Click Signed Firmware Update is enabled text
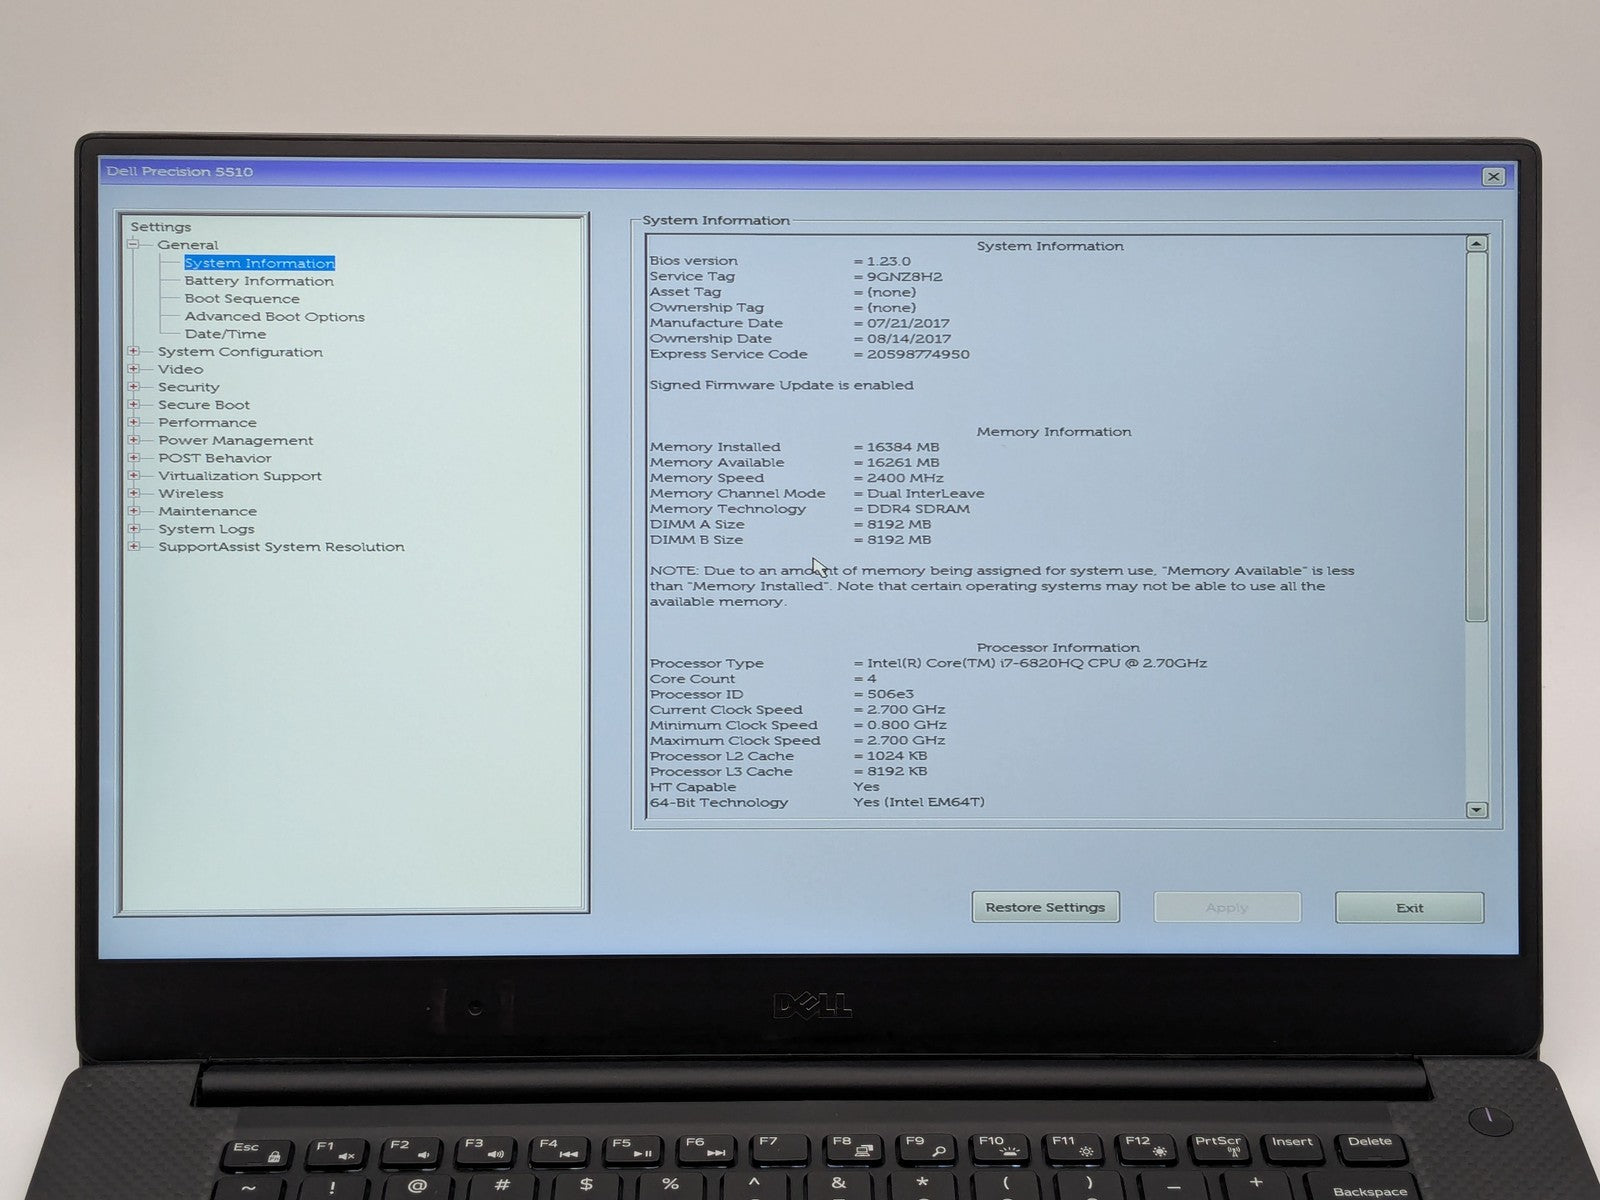The image size is (1600, 1200). coord(781,385)
